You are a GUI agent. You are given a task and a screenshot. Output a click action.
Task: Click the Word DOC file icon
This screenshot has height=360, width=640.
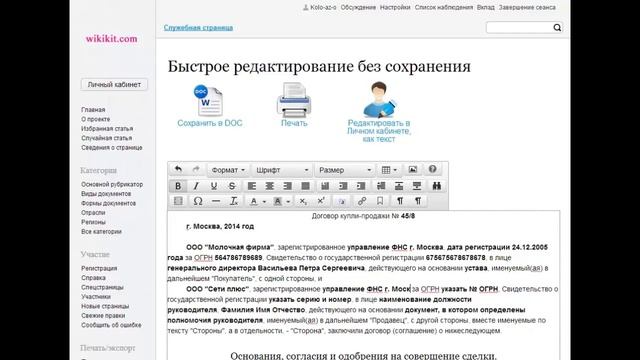click(209, 100)
